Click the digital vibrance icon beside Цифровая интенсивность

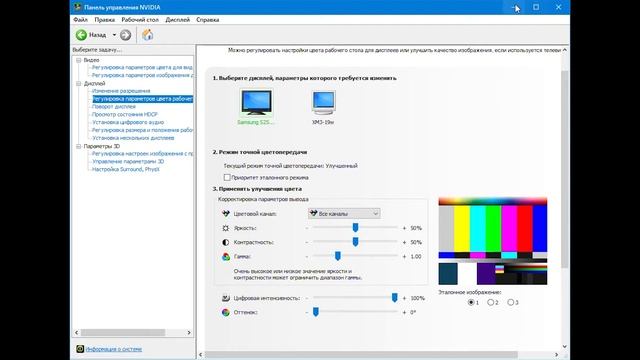(226, 298)
